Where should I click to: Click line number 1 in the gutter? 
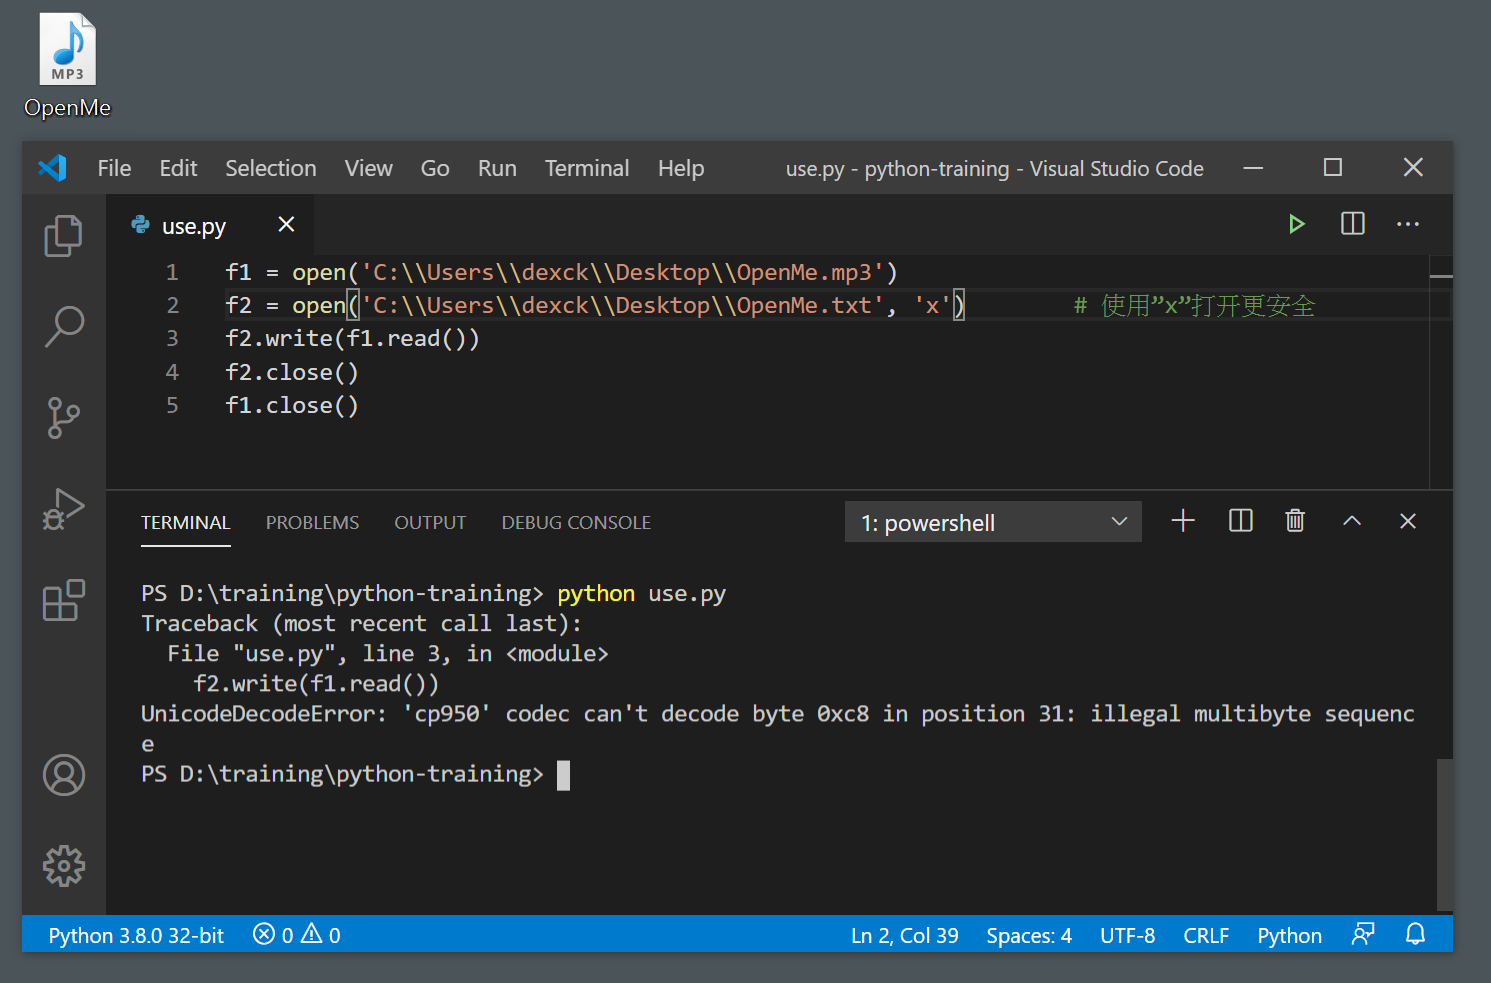pyautogui.click(x=172, y=272)
